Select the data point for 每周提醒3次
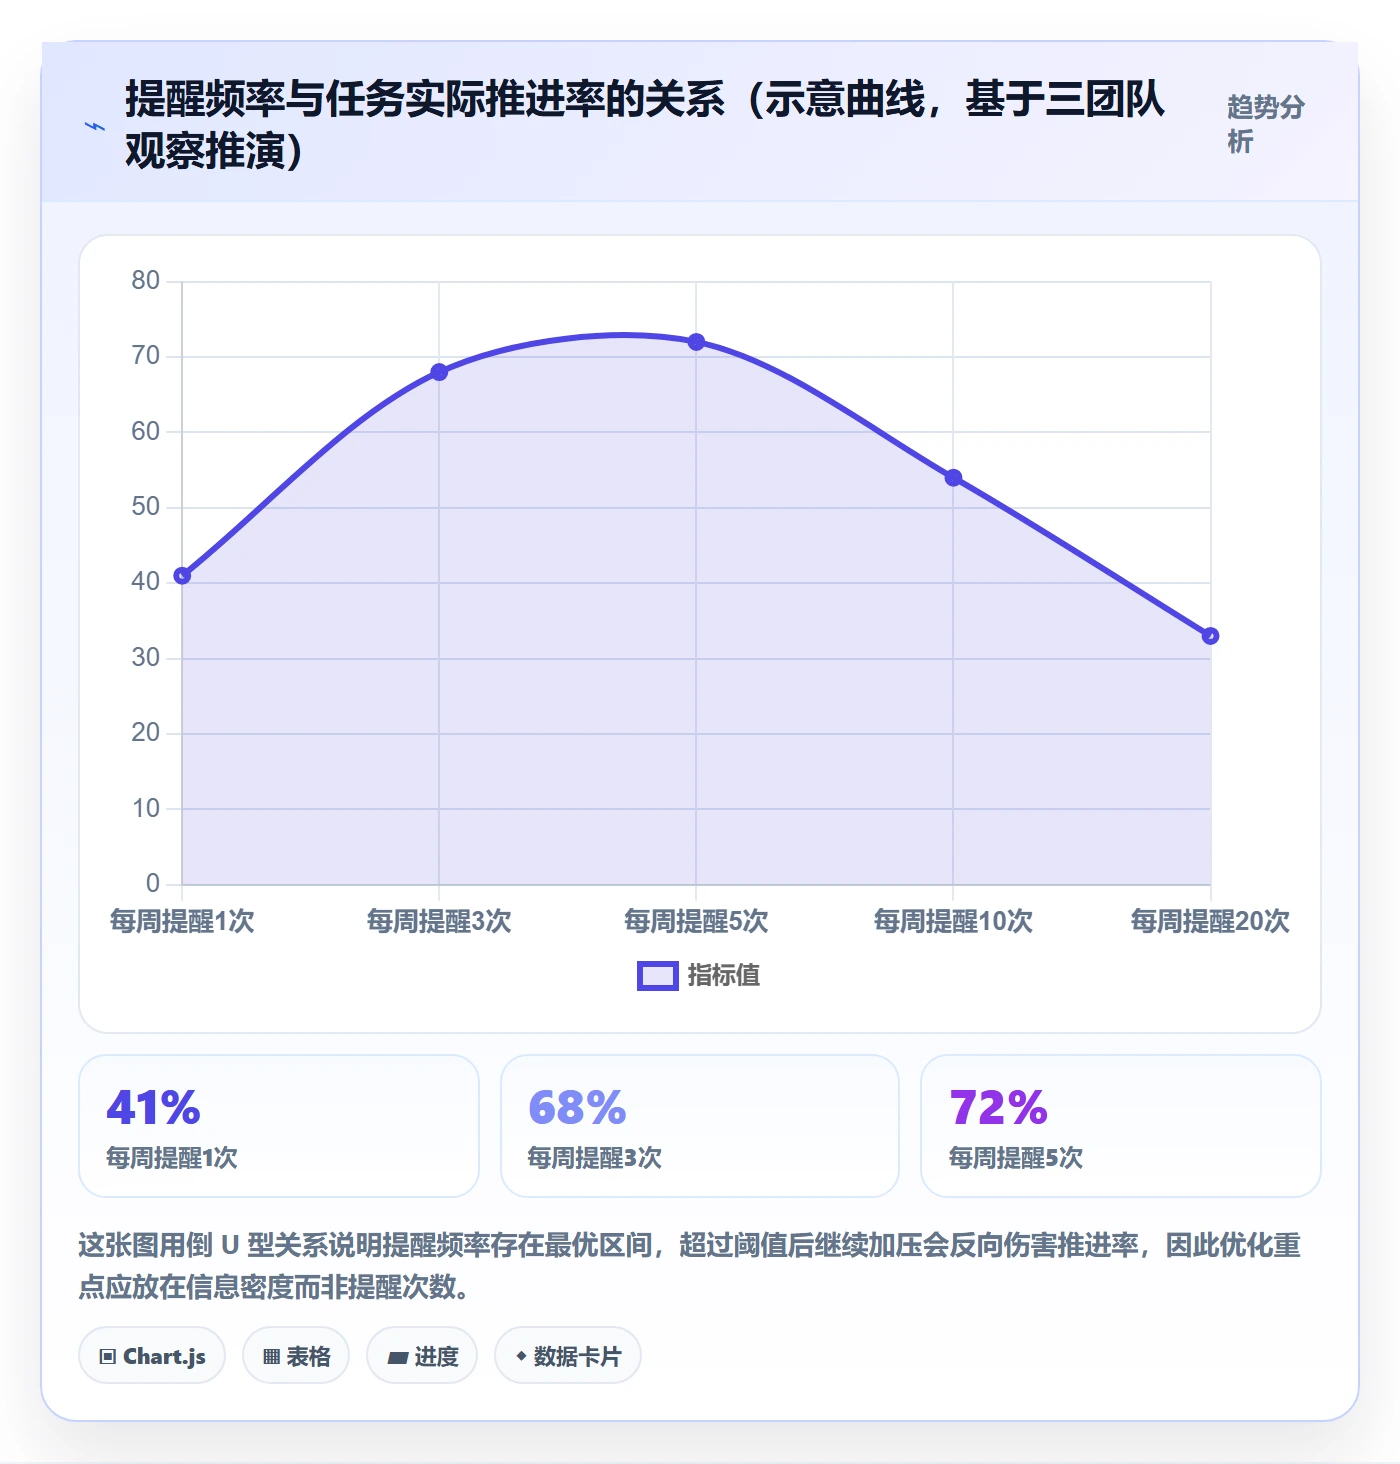This screenshot has height=1464, width=1400. 439,372
